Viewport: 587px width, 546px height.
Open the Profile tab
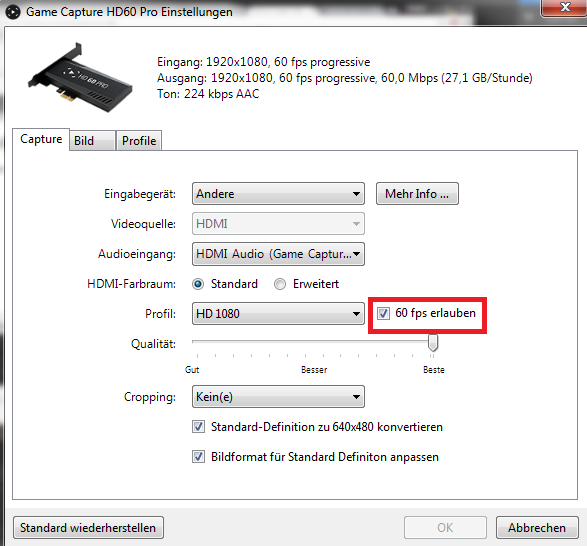click(x=139, y=141)
